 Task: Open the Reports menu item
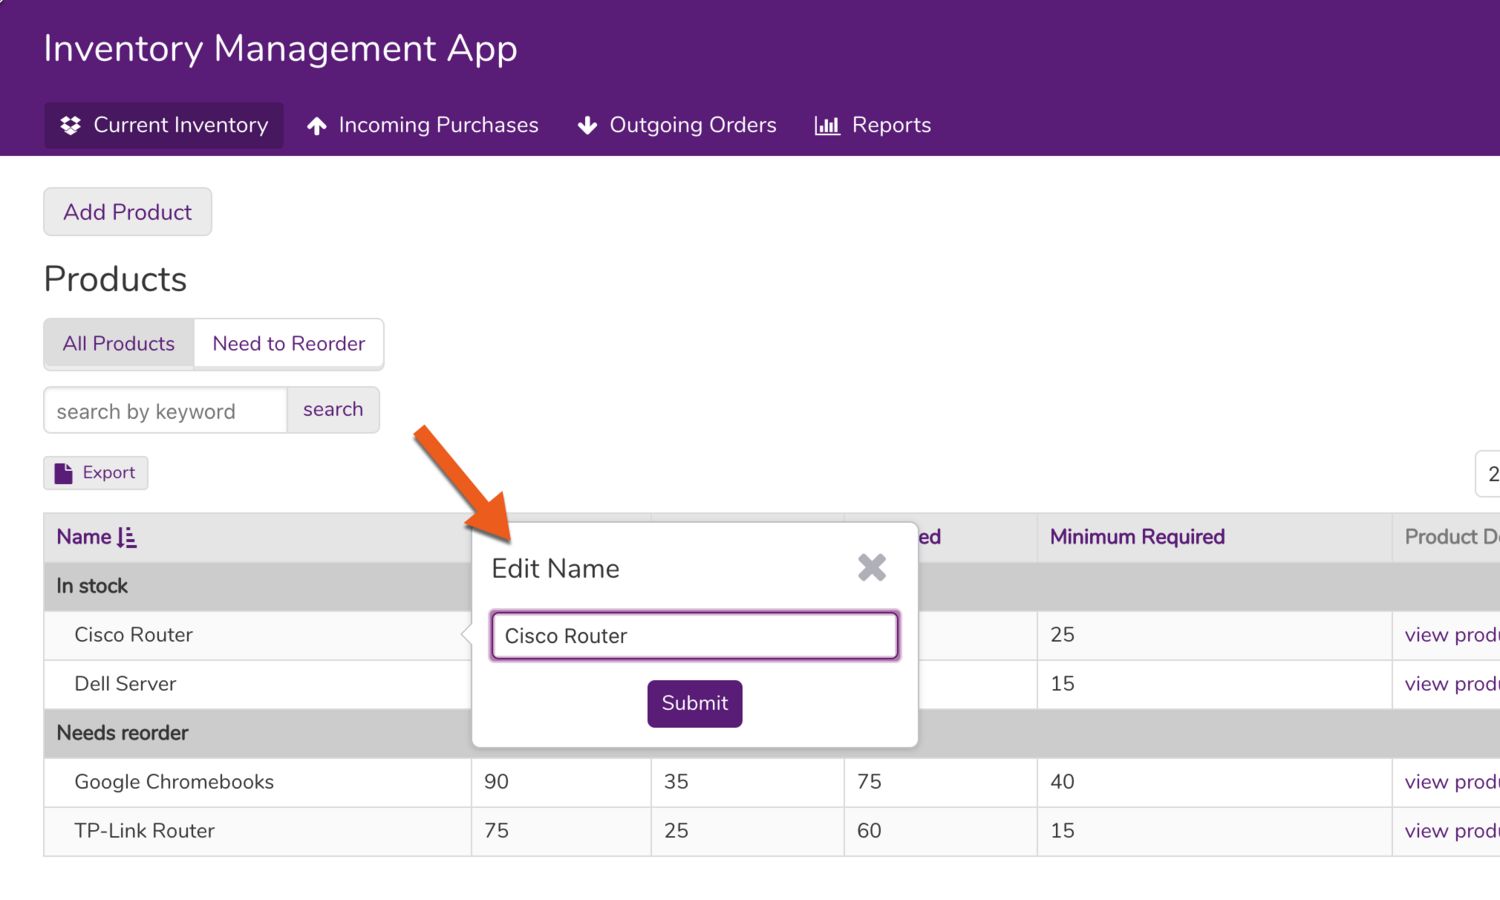coord(890,126)
